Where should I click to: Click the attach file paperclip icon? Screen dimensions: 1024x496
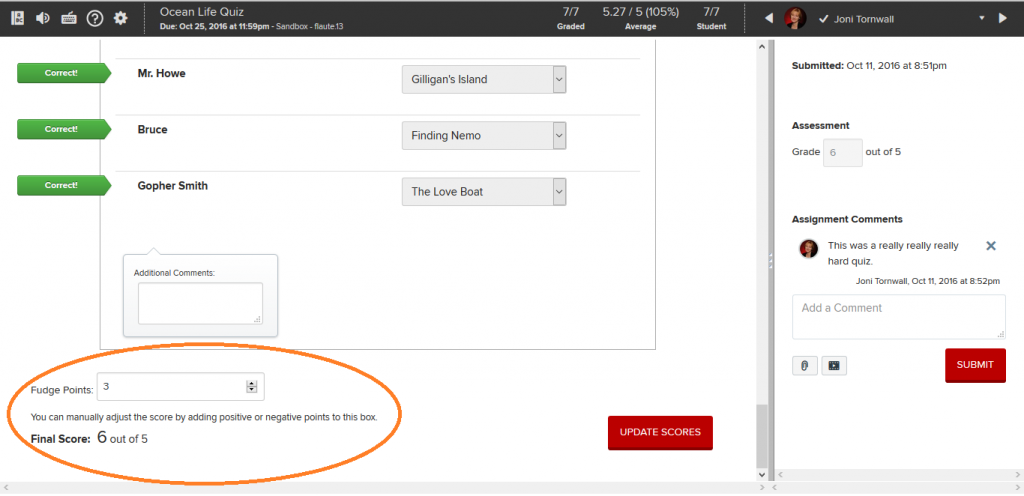coord(805,366)
